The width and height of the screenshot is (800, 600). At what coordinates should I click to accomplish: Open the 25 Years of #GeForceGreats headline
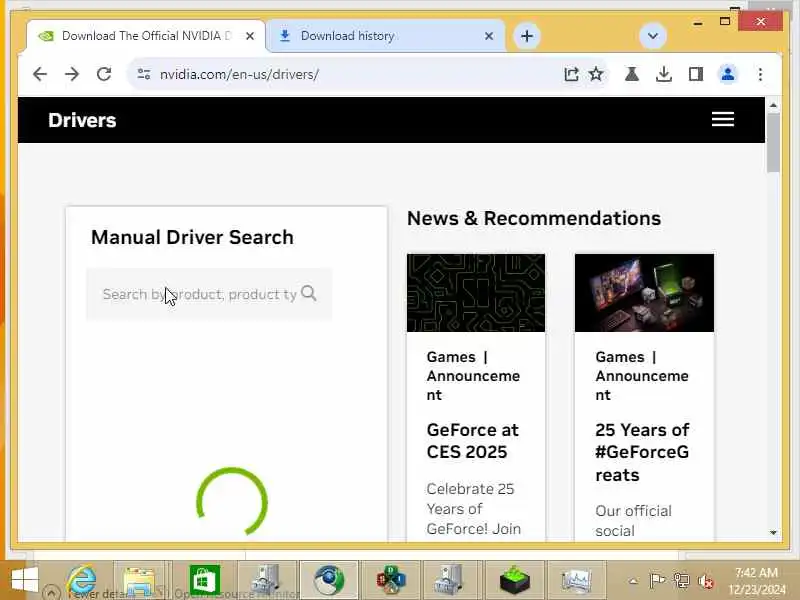642,452
